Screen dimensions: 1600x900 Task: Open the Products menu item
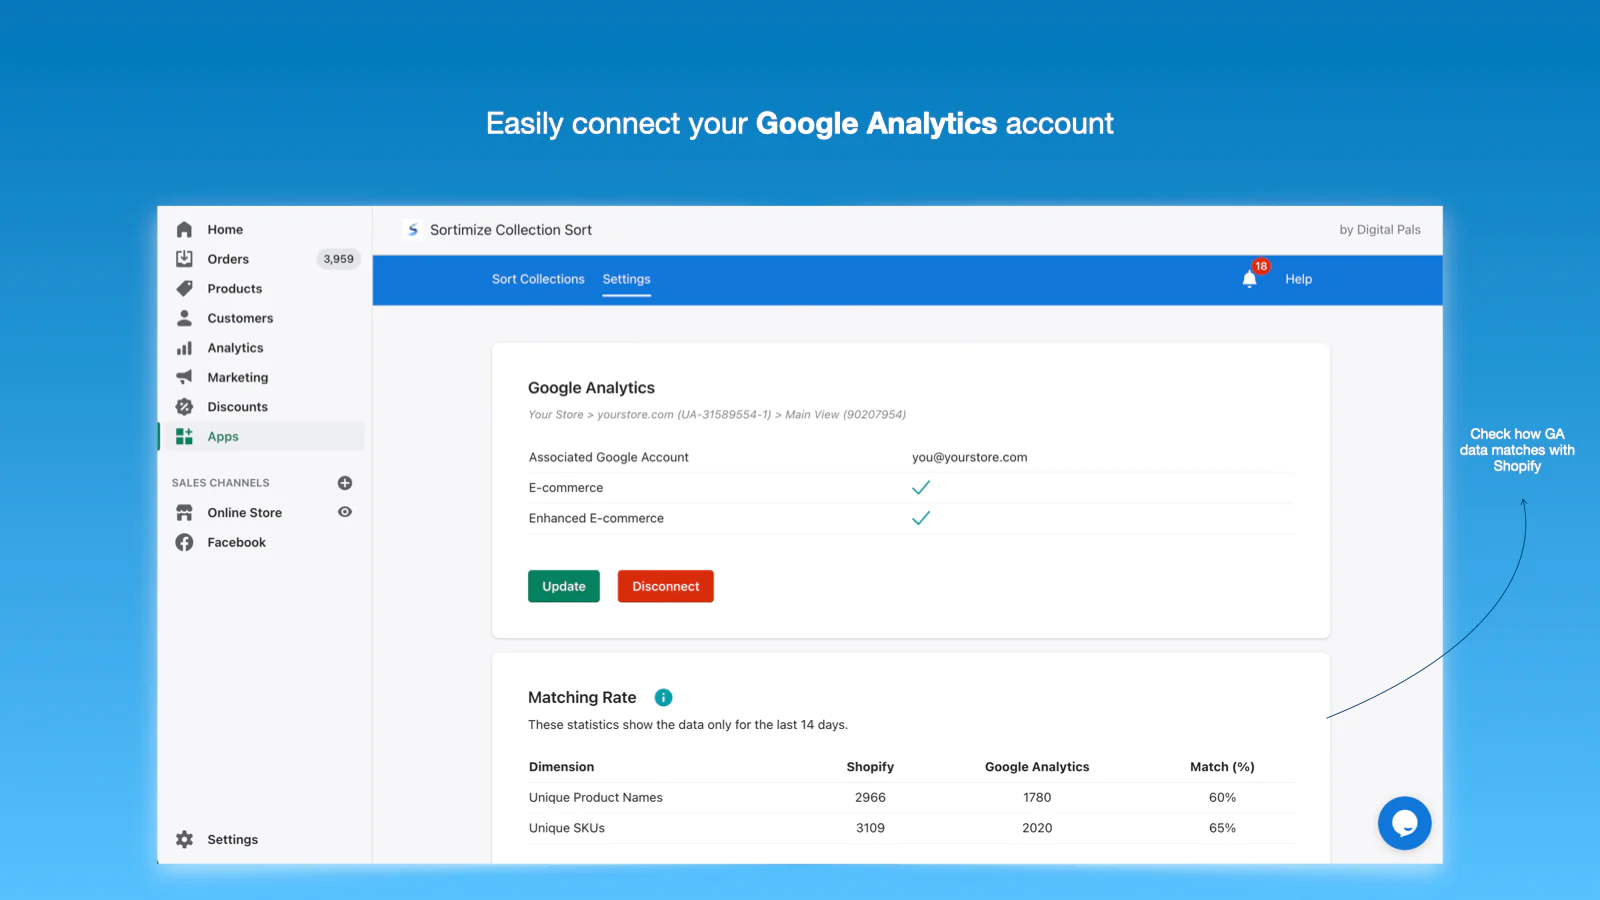(235, 289)
